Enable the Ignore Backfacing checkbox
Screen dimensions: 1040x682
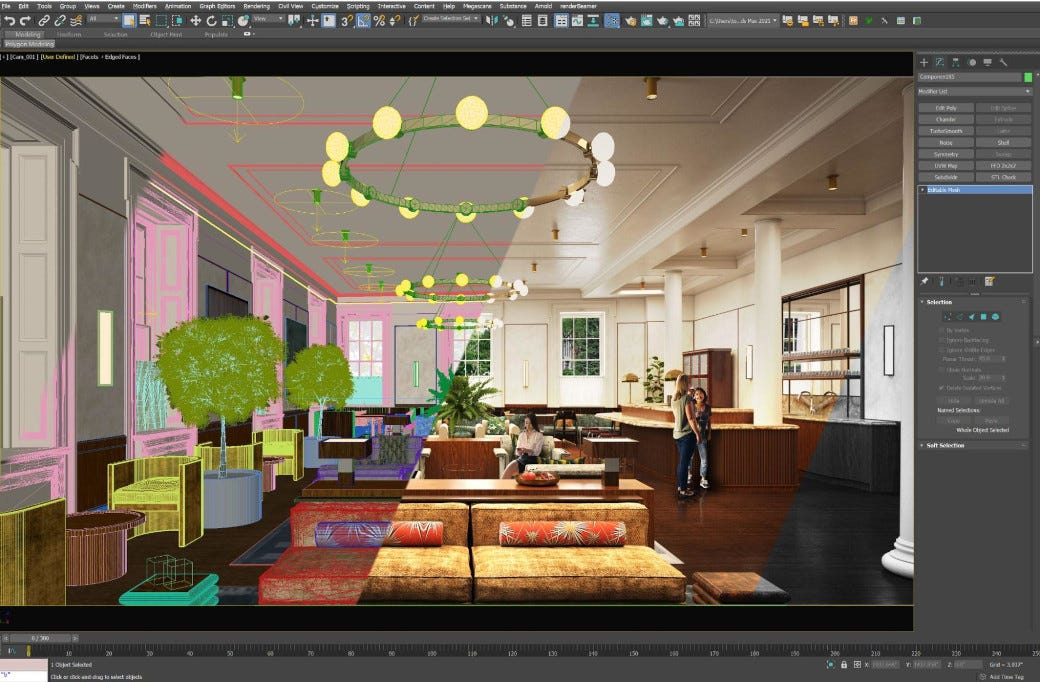click(x=941, y=341)
